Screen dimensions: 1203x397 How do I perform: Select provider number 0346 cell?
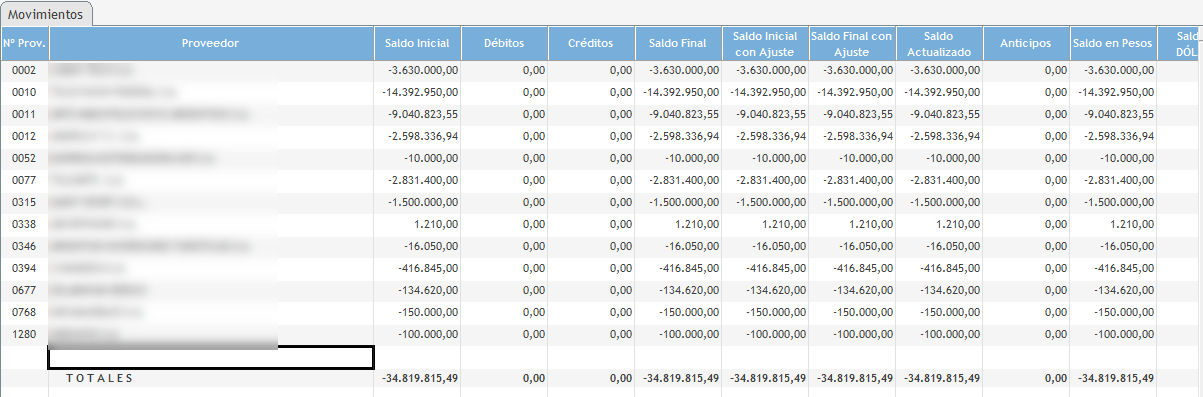24,246
